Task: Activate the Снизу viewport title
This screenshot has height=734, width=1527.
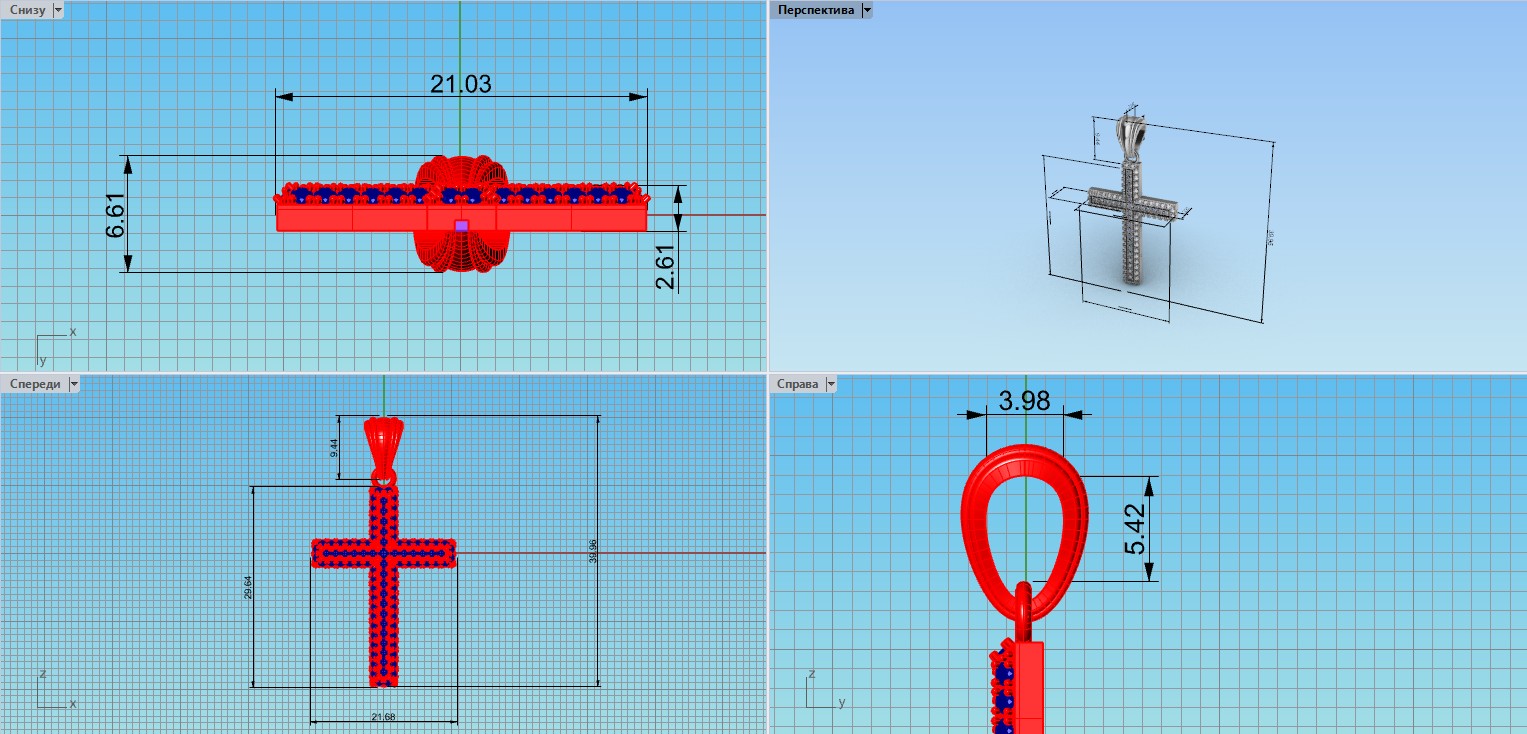Action: pos(25,10)
